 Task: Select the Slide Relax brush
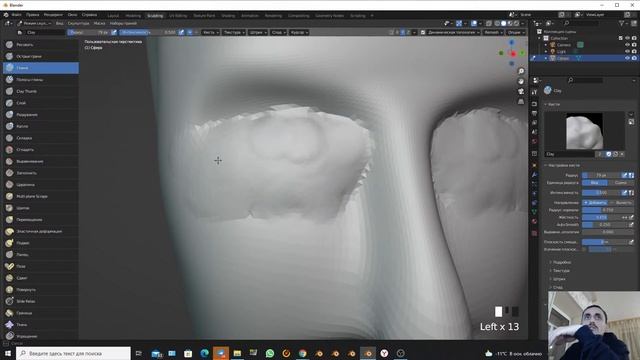[41, 301]
